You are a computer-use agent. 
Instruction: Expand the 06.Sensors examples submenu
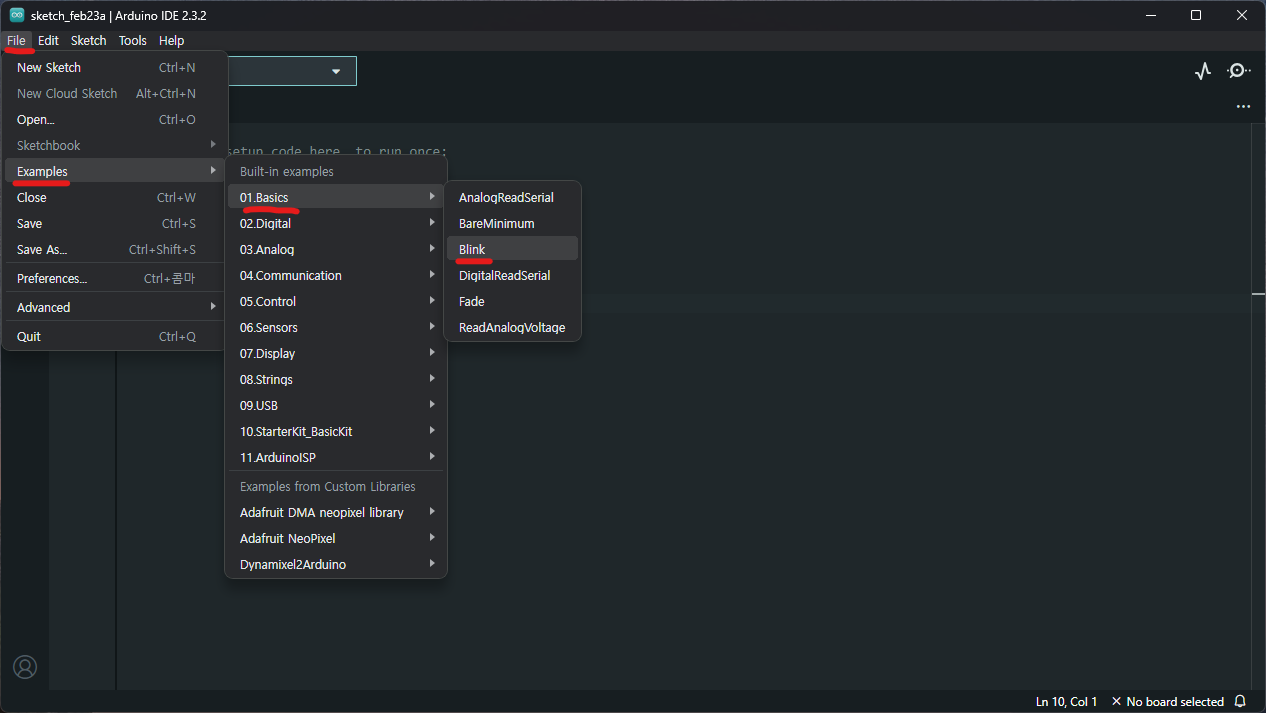[336, 328]
